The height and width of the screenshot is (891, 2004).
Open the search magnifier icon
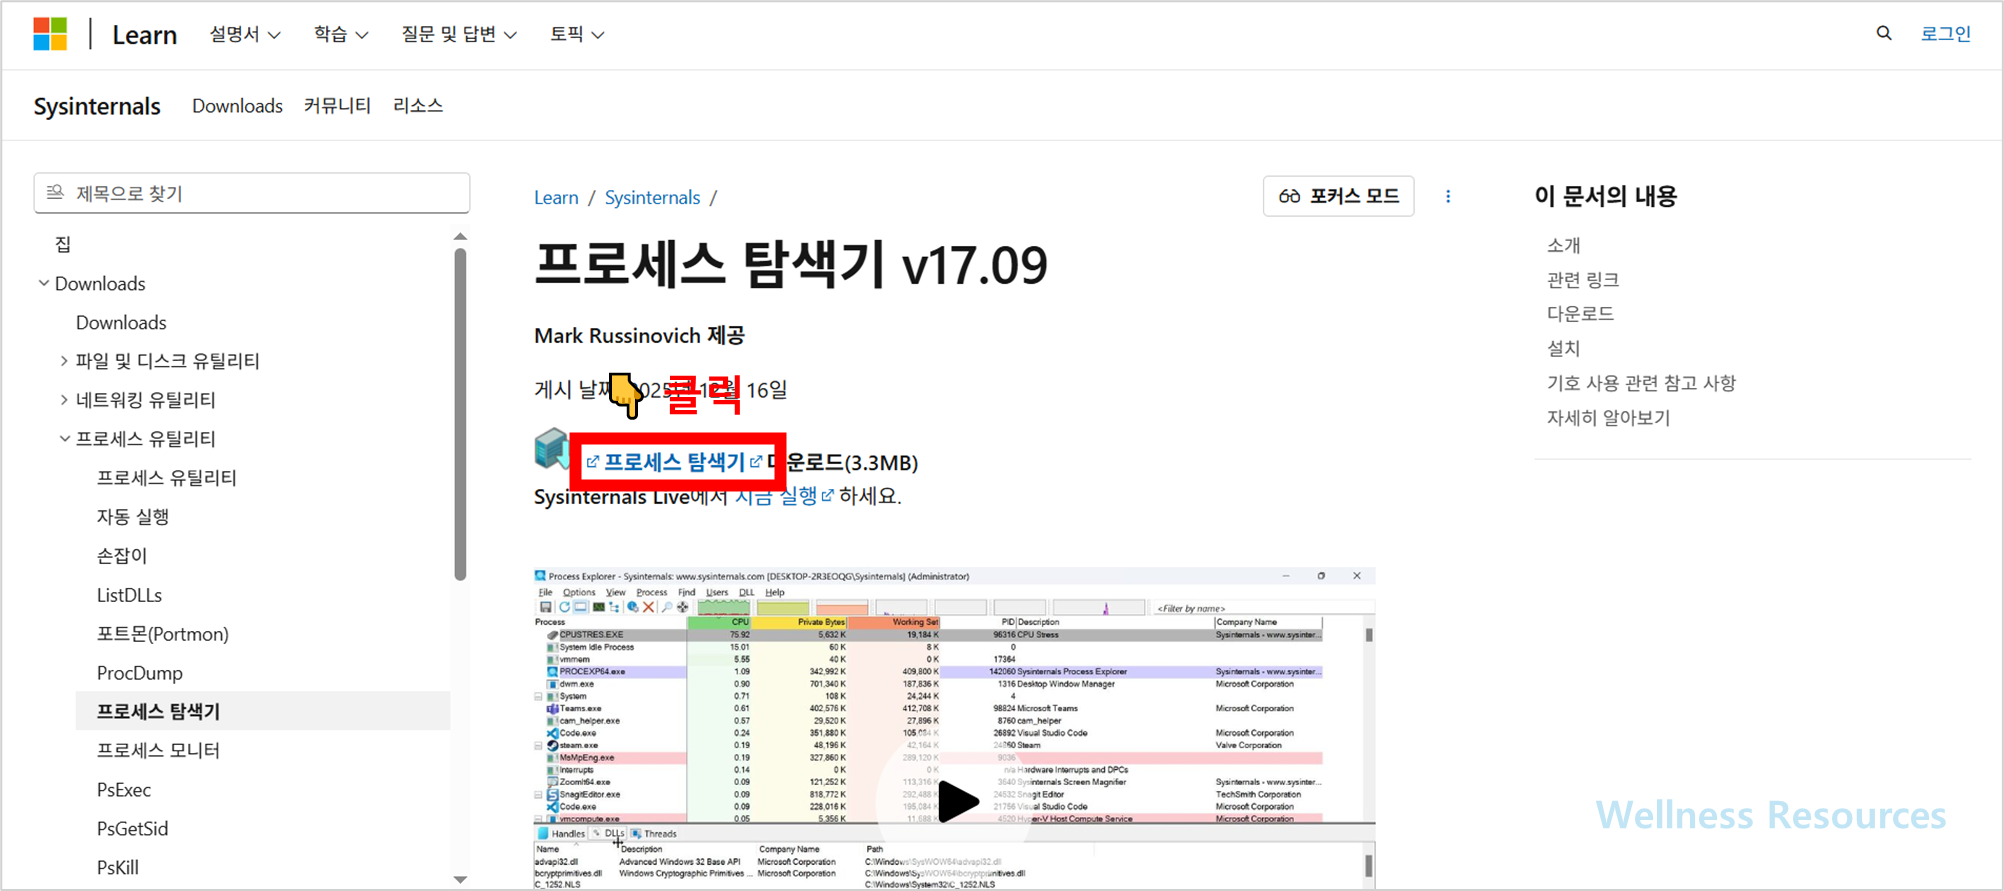click(1884, 34)
